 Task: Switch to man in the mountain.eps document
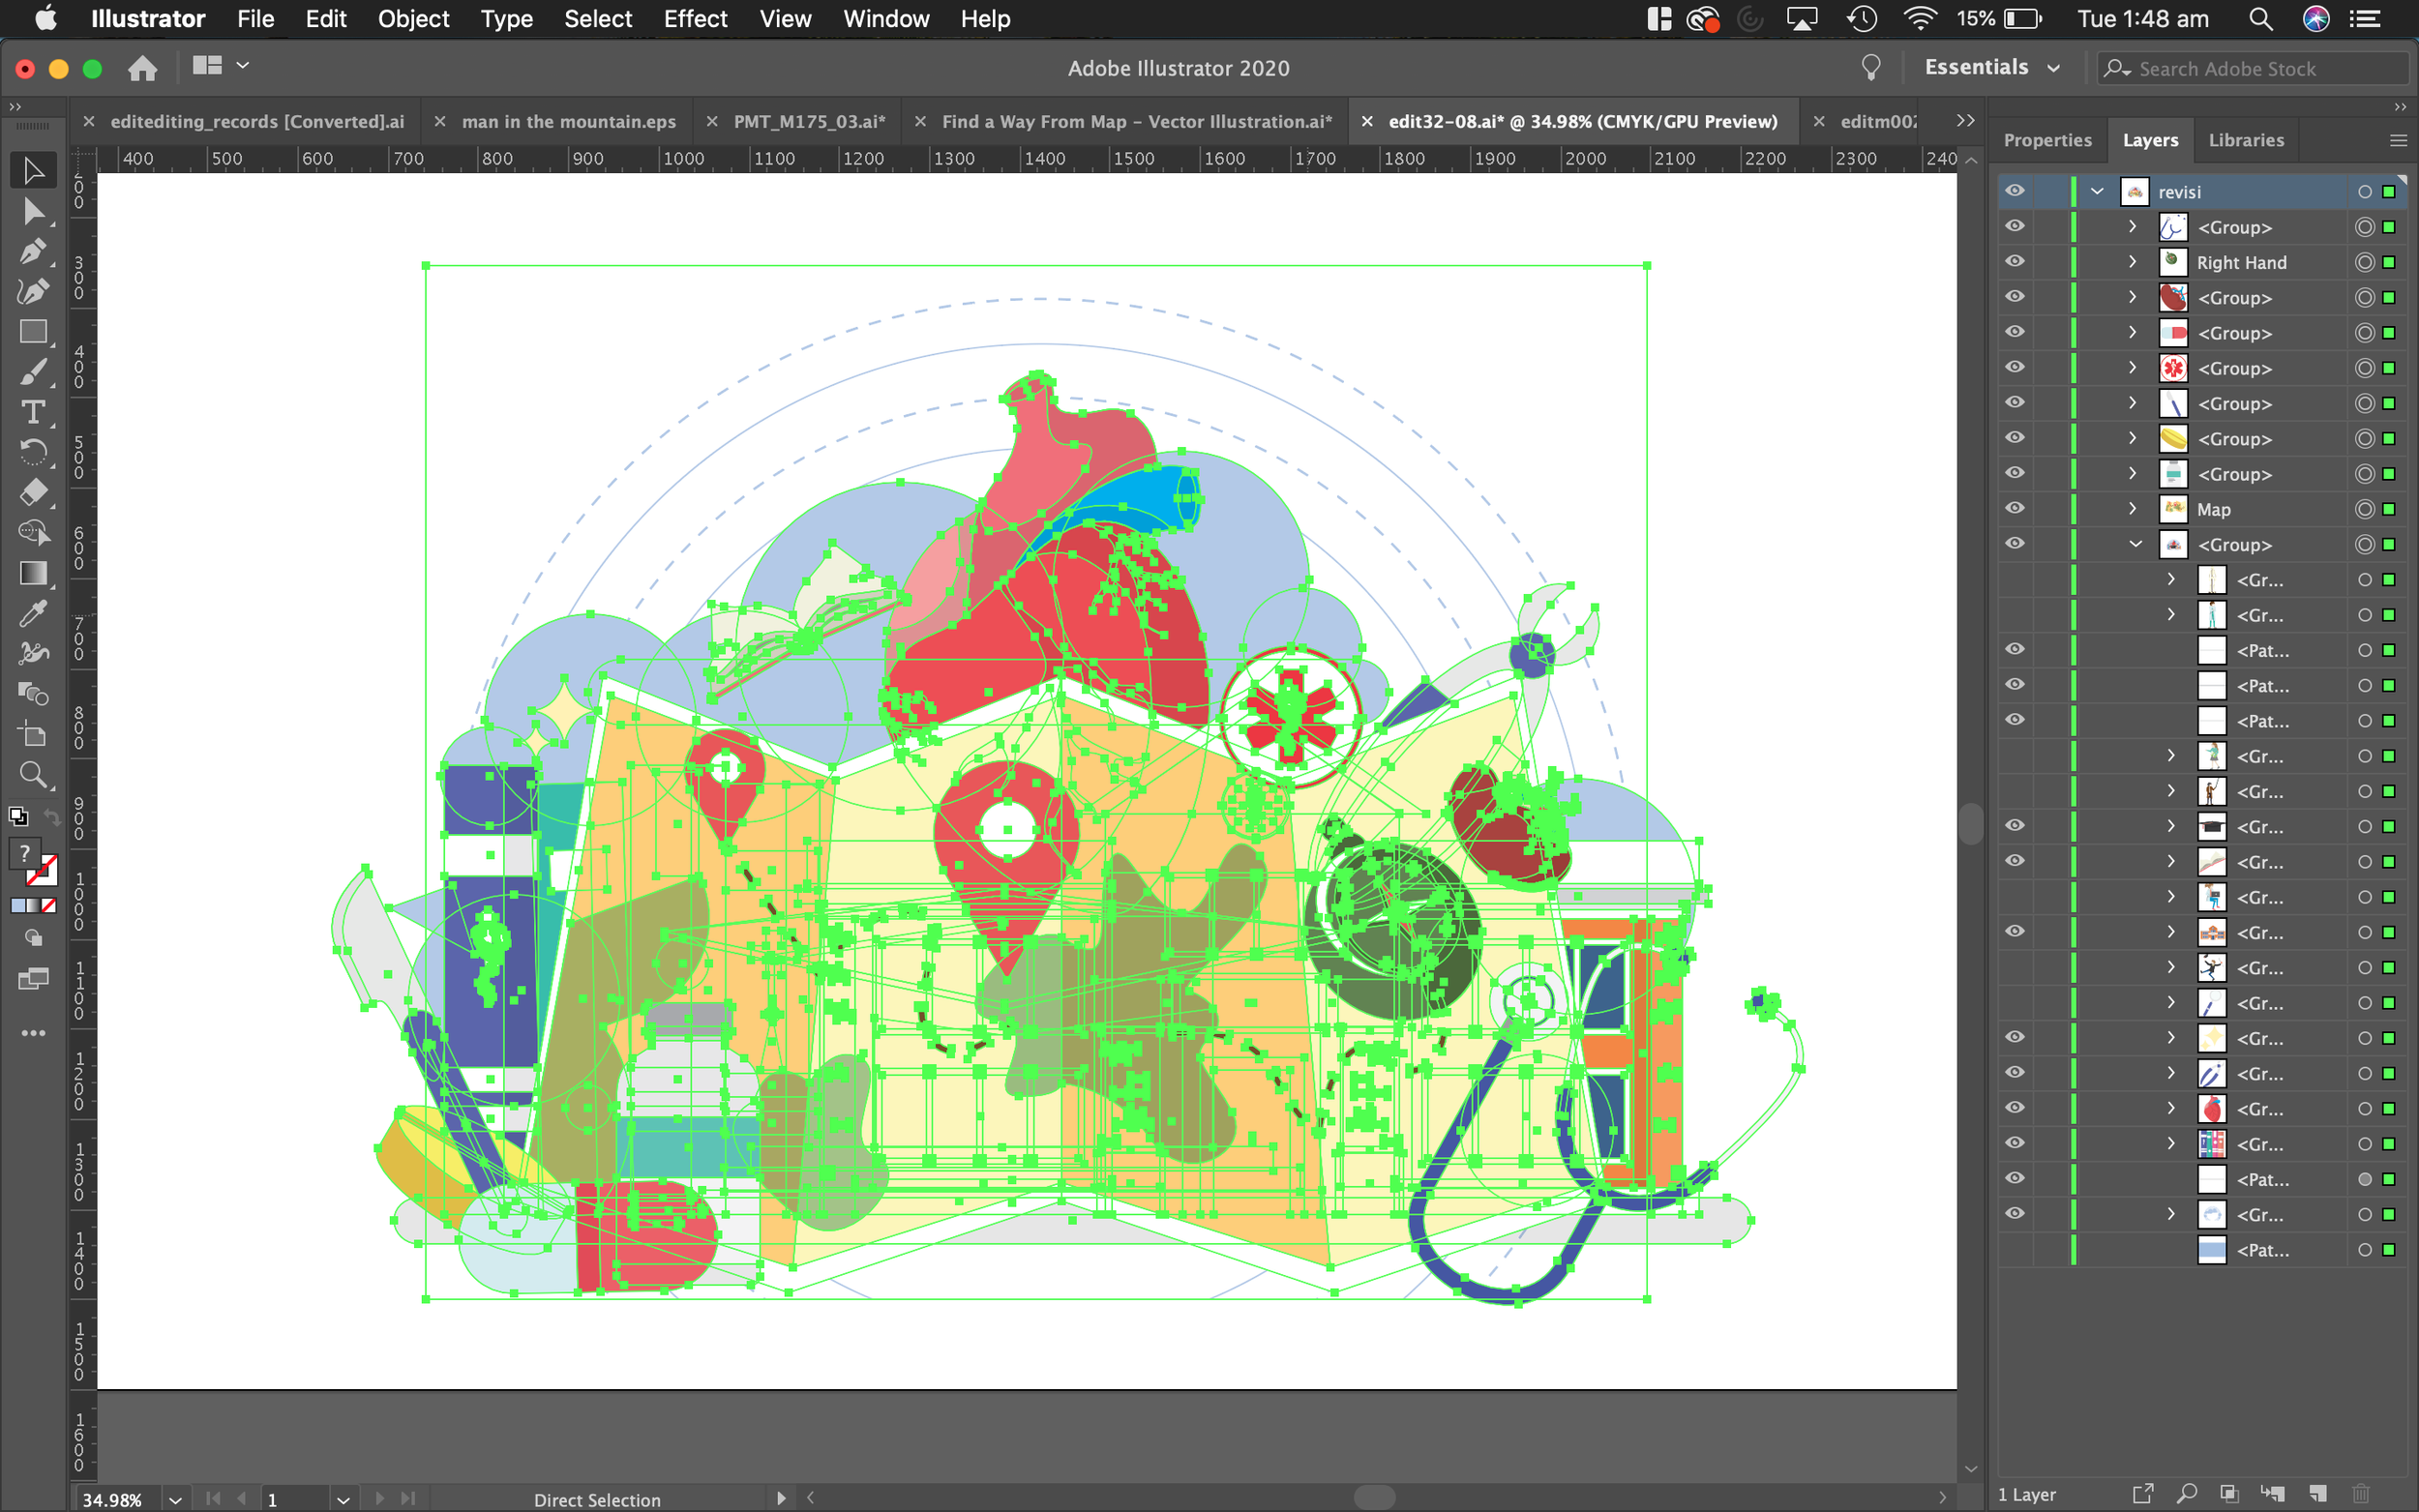click(568, 121)
